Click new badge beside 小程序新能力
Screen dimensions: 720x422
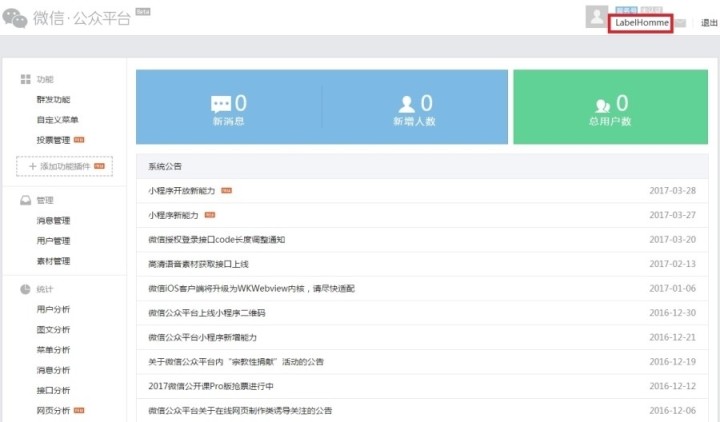coord(210,214)
